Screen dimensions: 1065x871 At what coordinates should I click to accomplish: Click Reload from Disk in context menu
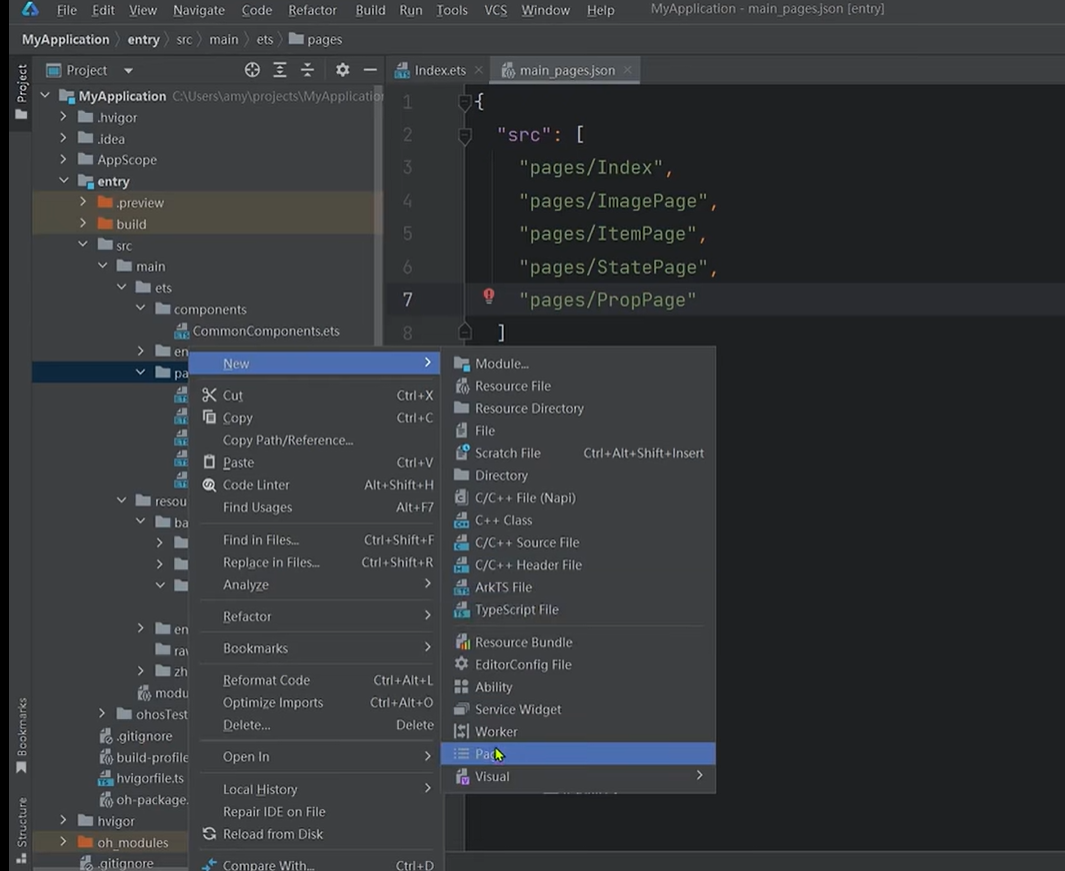pos(272,834)
